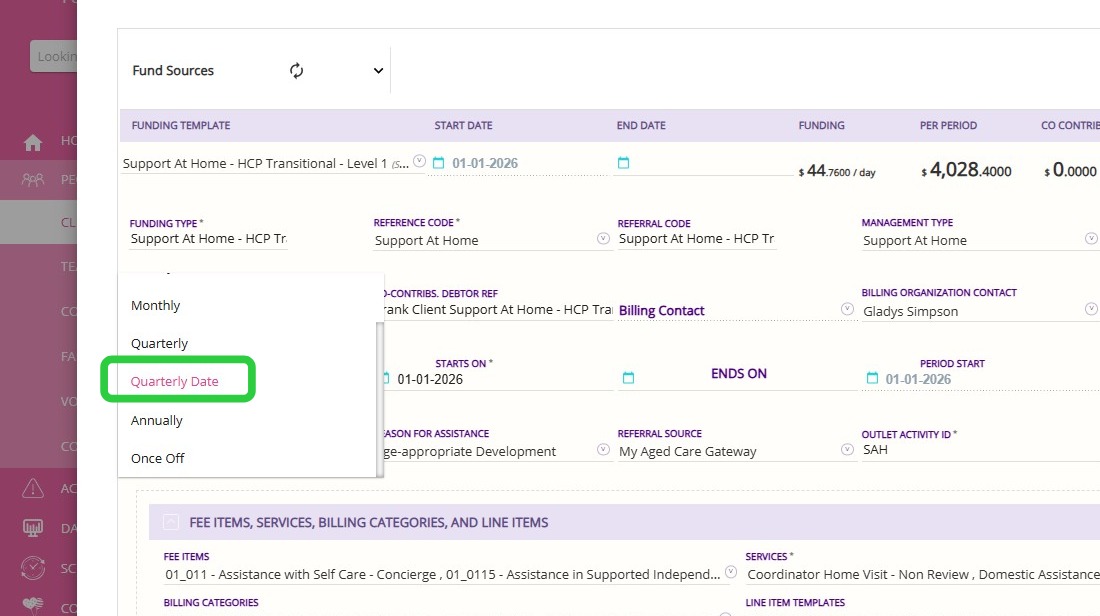Expand the Referral Source dropdown
Image resolution: width=1100 pixels, height=616 pixels.
click(847, 450)
